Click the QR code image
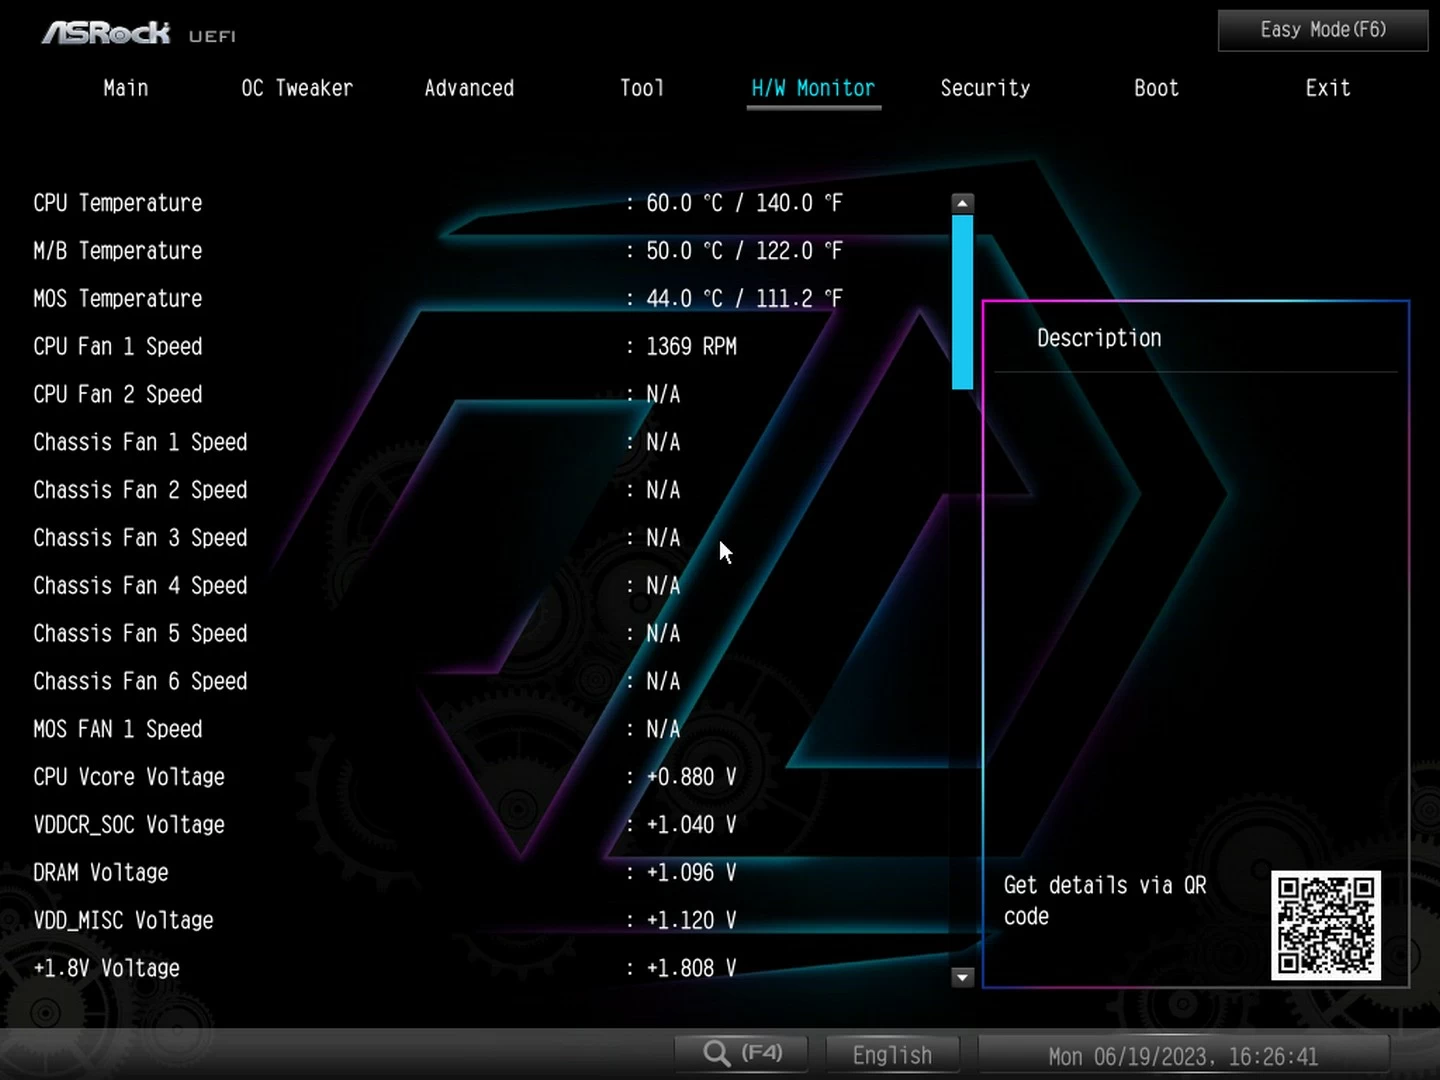1440x1080 pixels. 1325,925
